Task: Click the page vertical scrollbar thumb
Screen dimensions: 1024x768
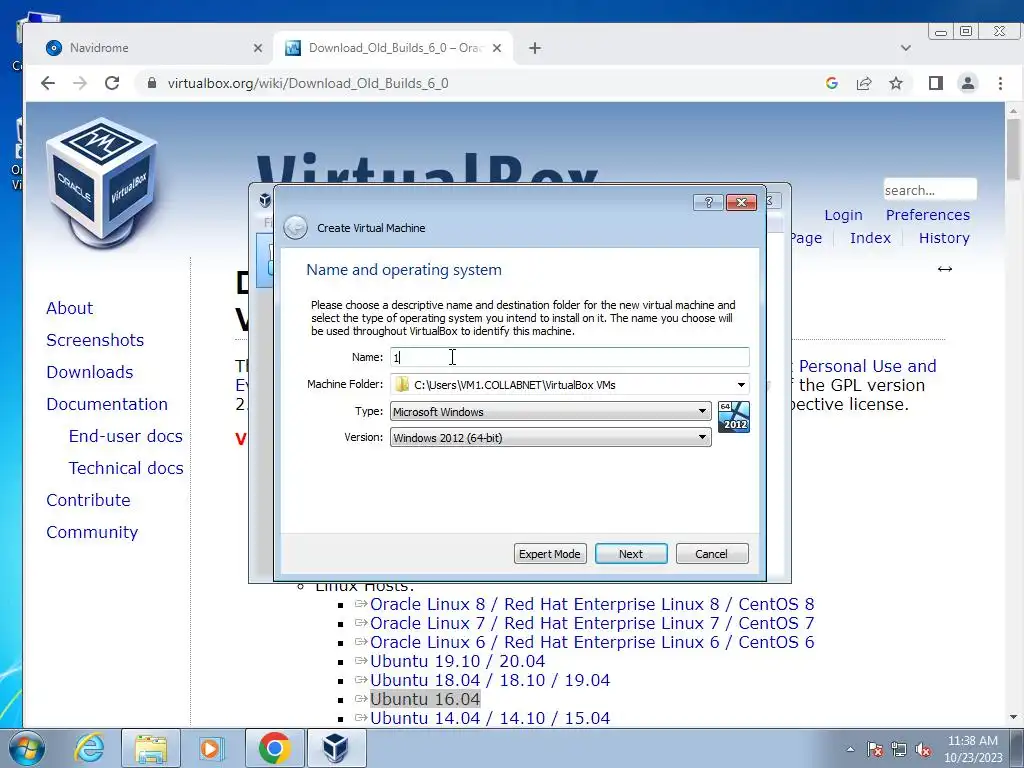Action: point(1013,150)
